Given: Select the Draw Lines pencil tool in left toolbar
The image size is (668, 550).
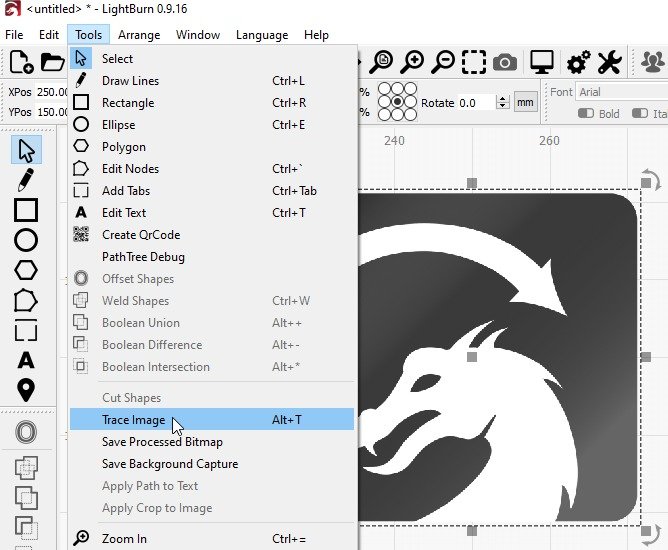Looking at the screenshot, I should click(x=26, y=179).
